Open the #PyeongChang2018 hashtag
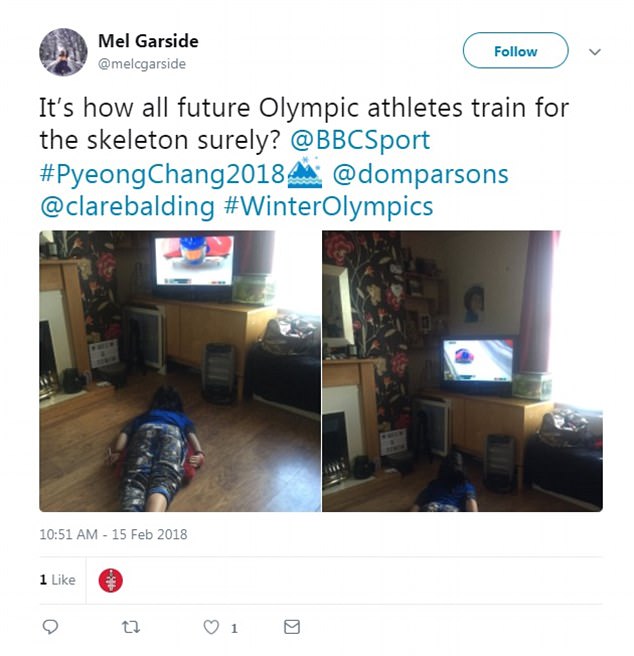The height and width of the screenshot is (656, 634). click(162, 174)
